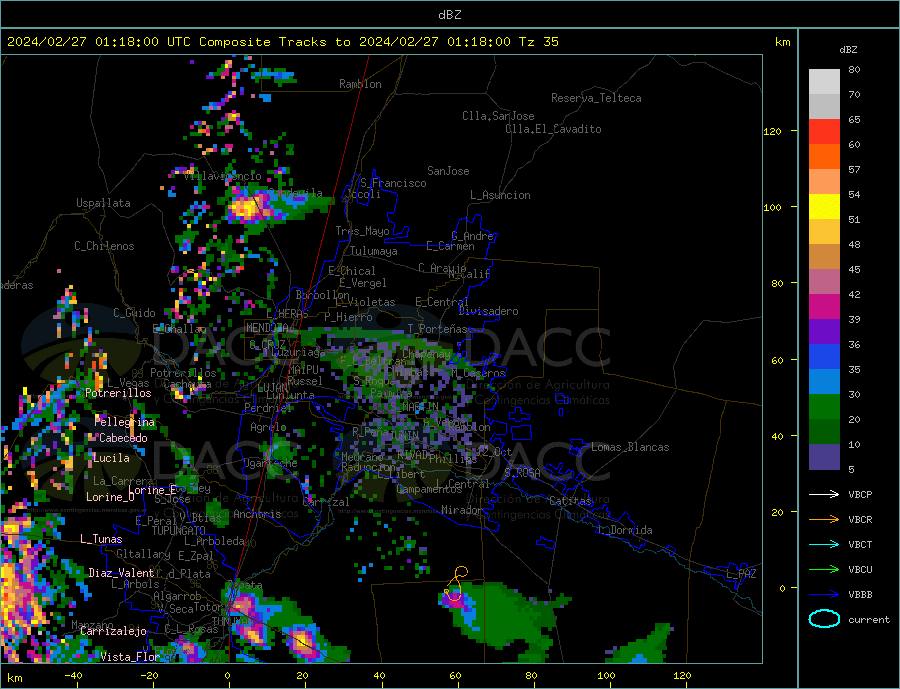The height and width of the screenshot is (689, 900).
Task: Click the 57 value on dBZ scale
Action: (x=854, y=169)
